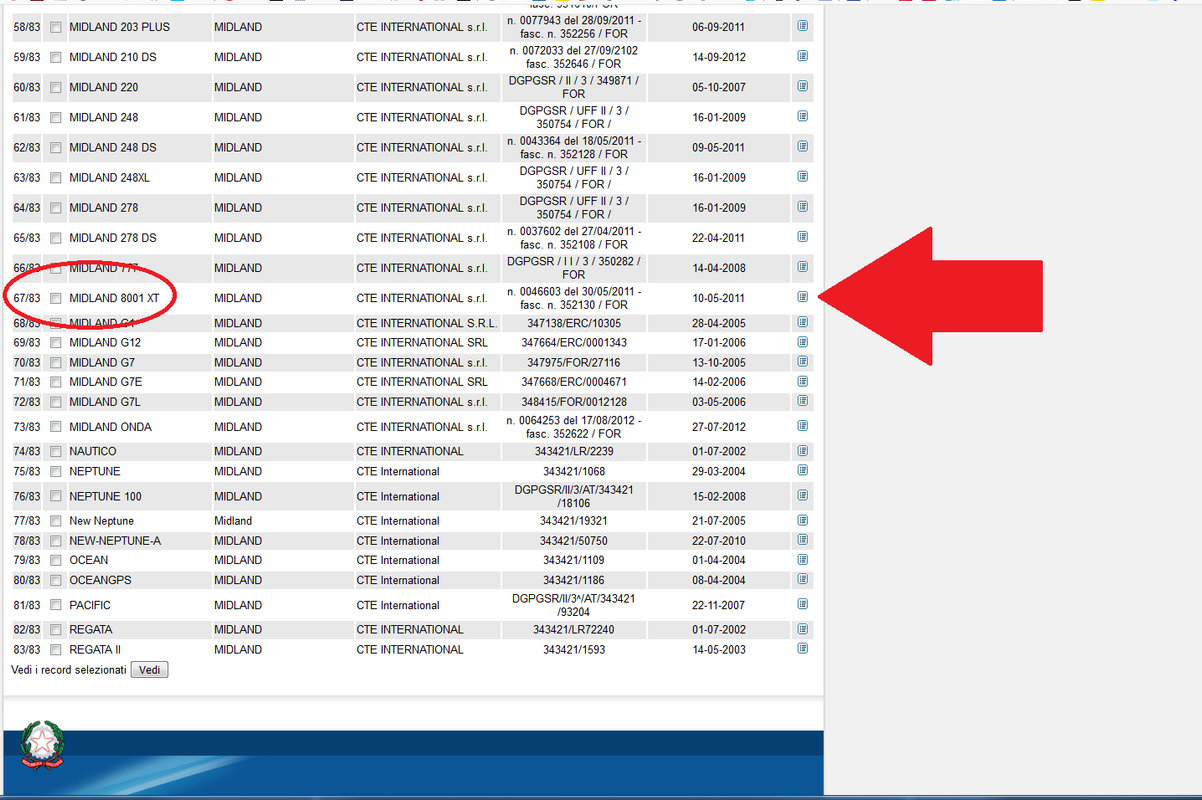Open details icon for MIDLAND G7E row

(802, 381)
